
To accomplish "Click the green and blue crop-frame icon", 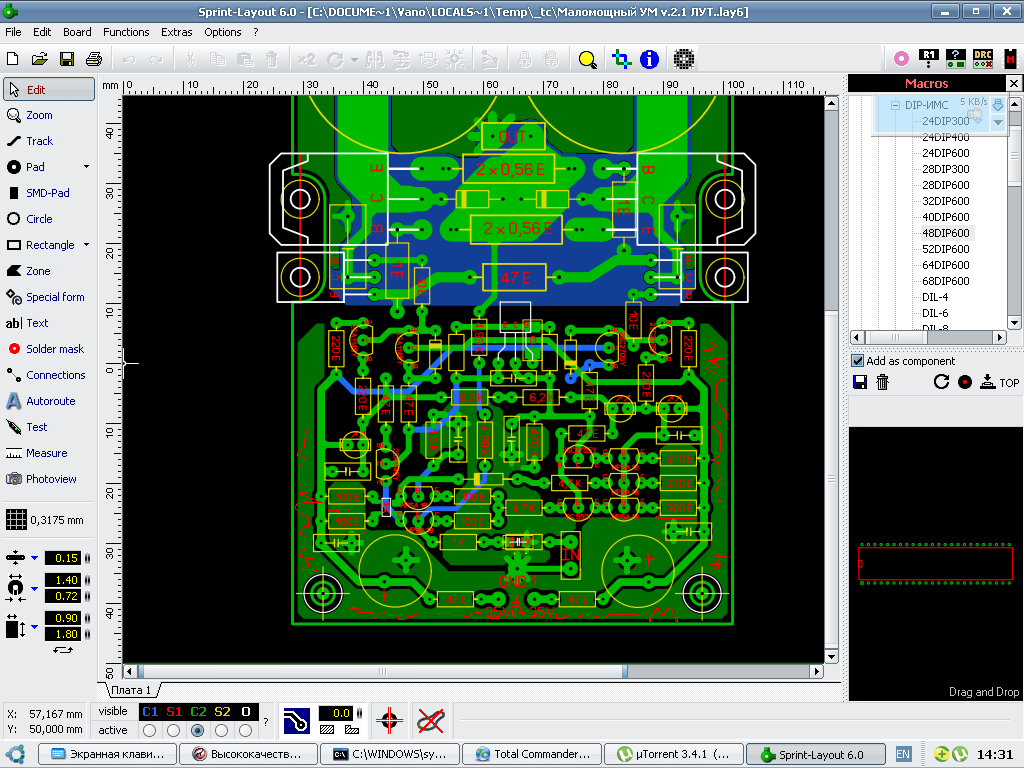I will (622, 59).
